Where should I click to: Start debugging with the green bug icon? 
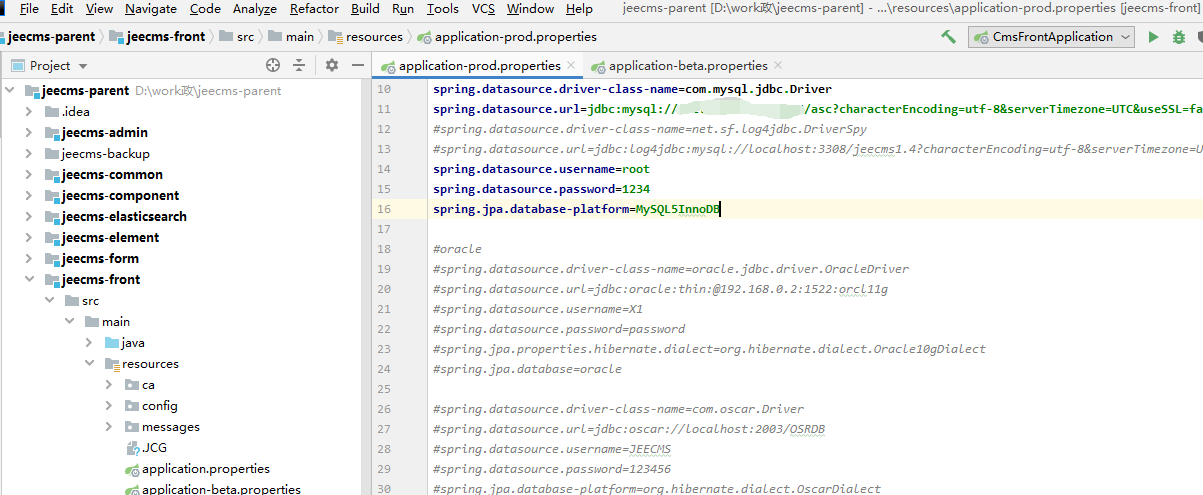click(1179, 37)
